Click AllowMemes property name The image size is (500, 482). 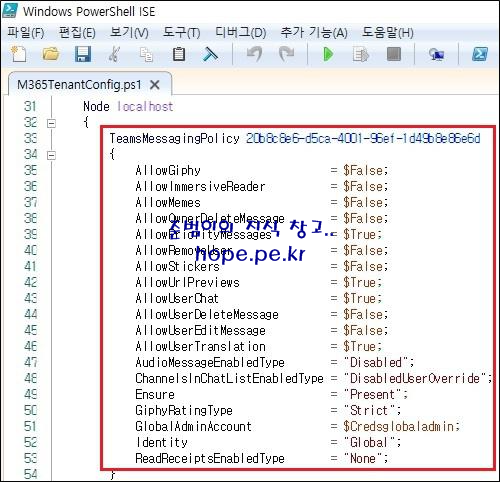(x=168, y=202)
